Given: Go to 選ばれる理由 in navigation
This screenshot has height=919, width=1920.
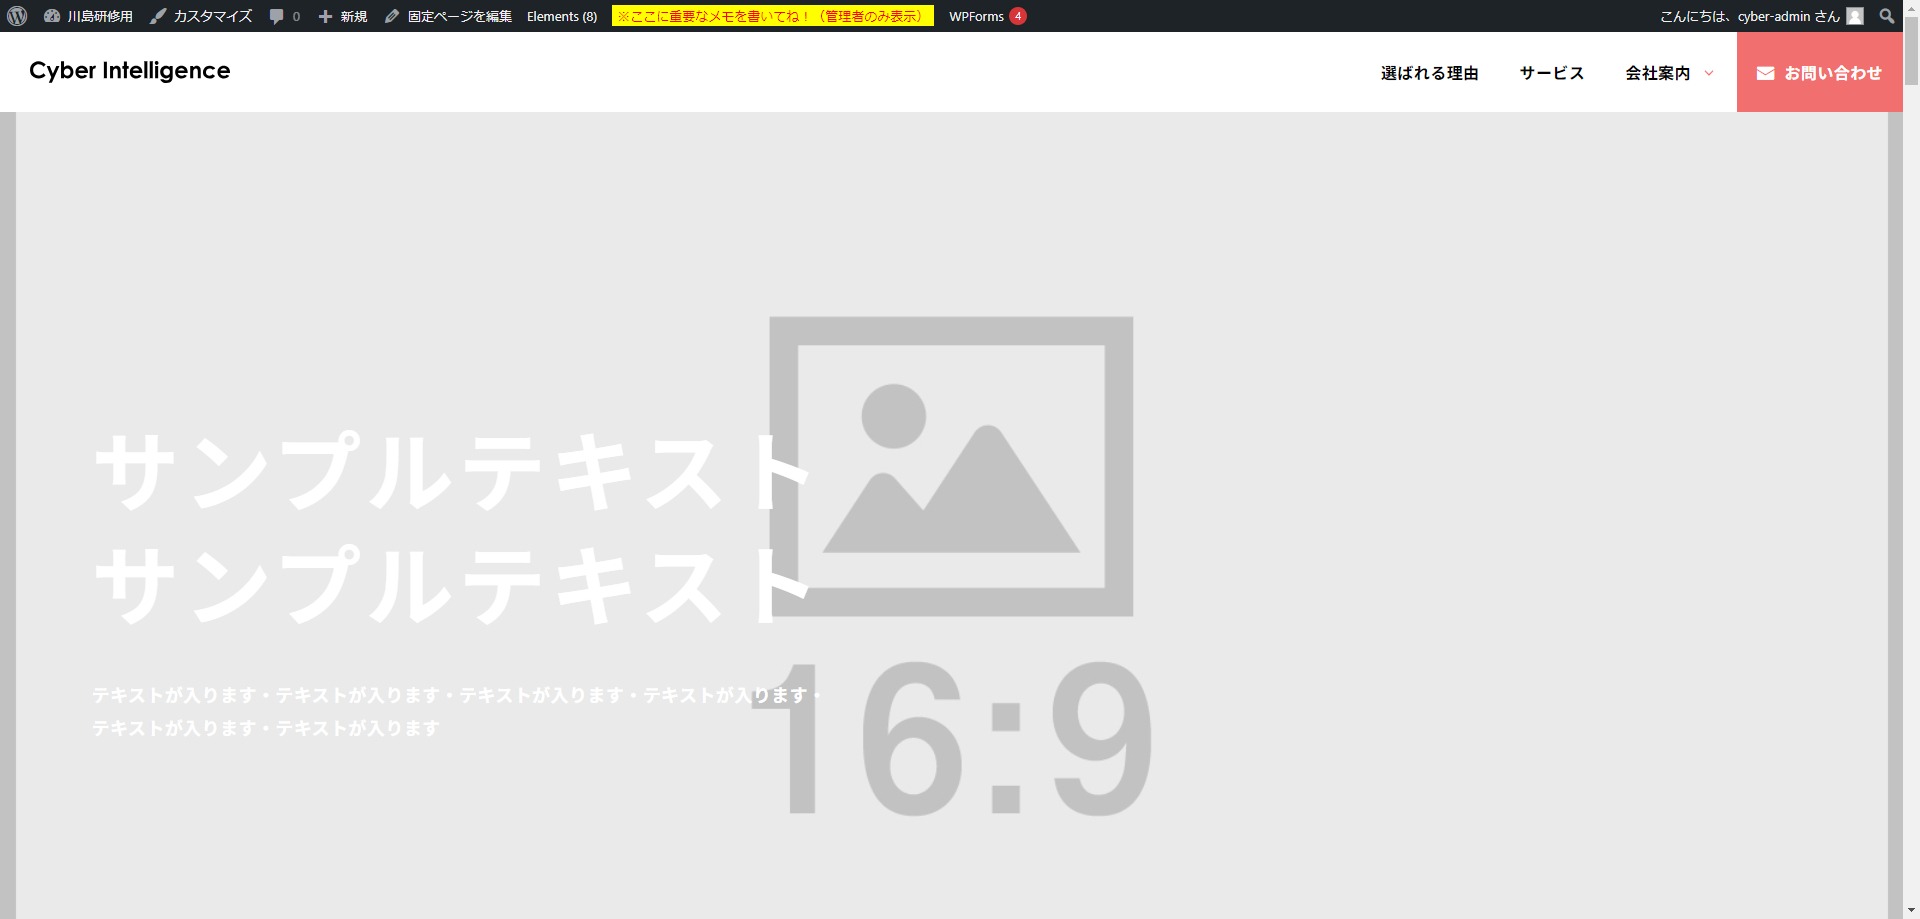Looking at the screenshot, I should click(x=1429, y=73).
